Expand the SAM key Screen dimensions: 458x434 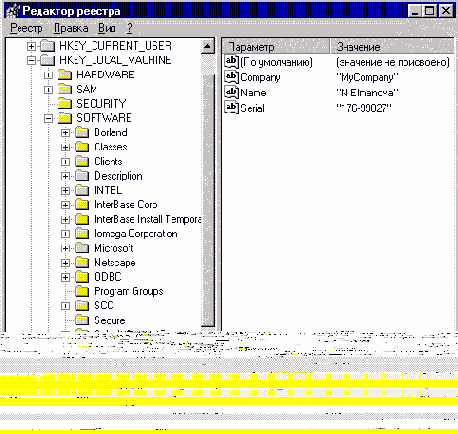49,90
